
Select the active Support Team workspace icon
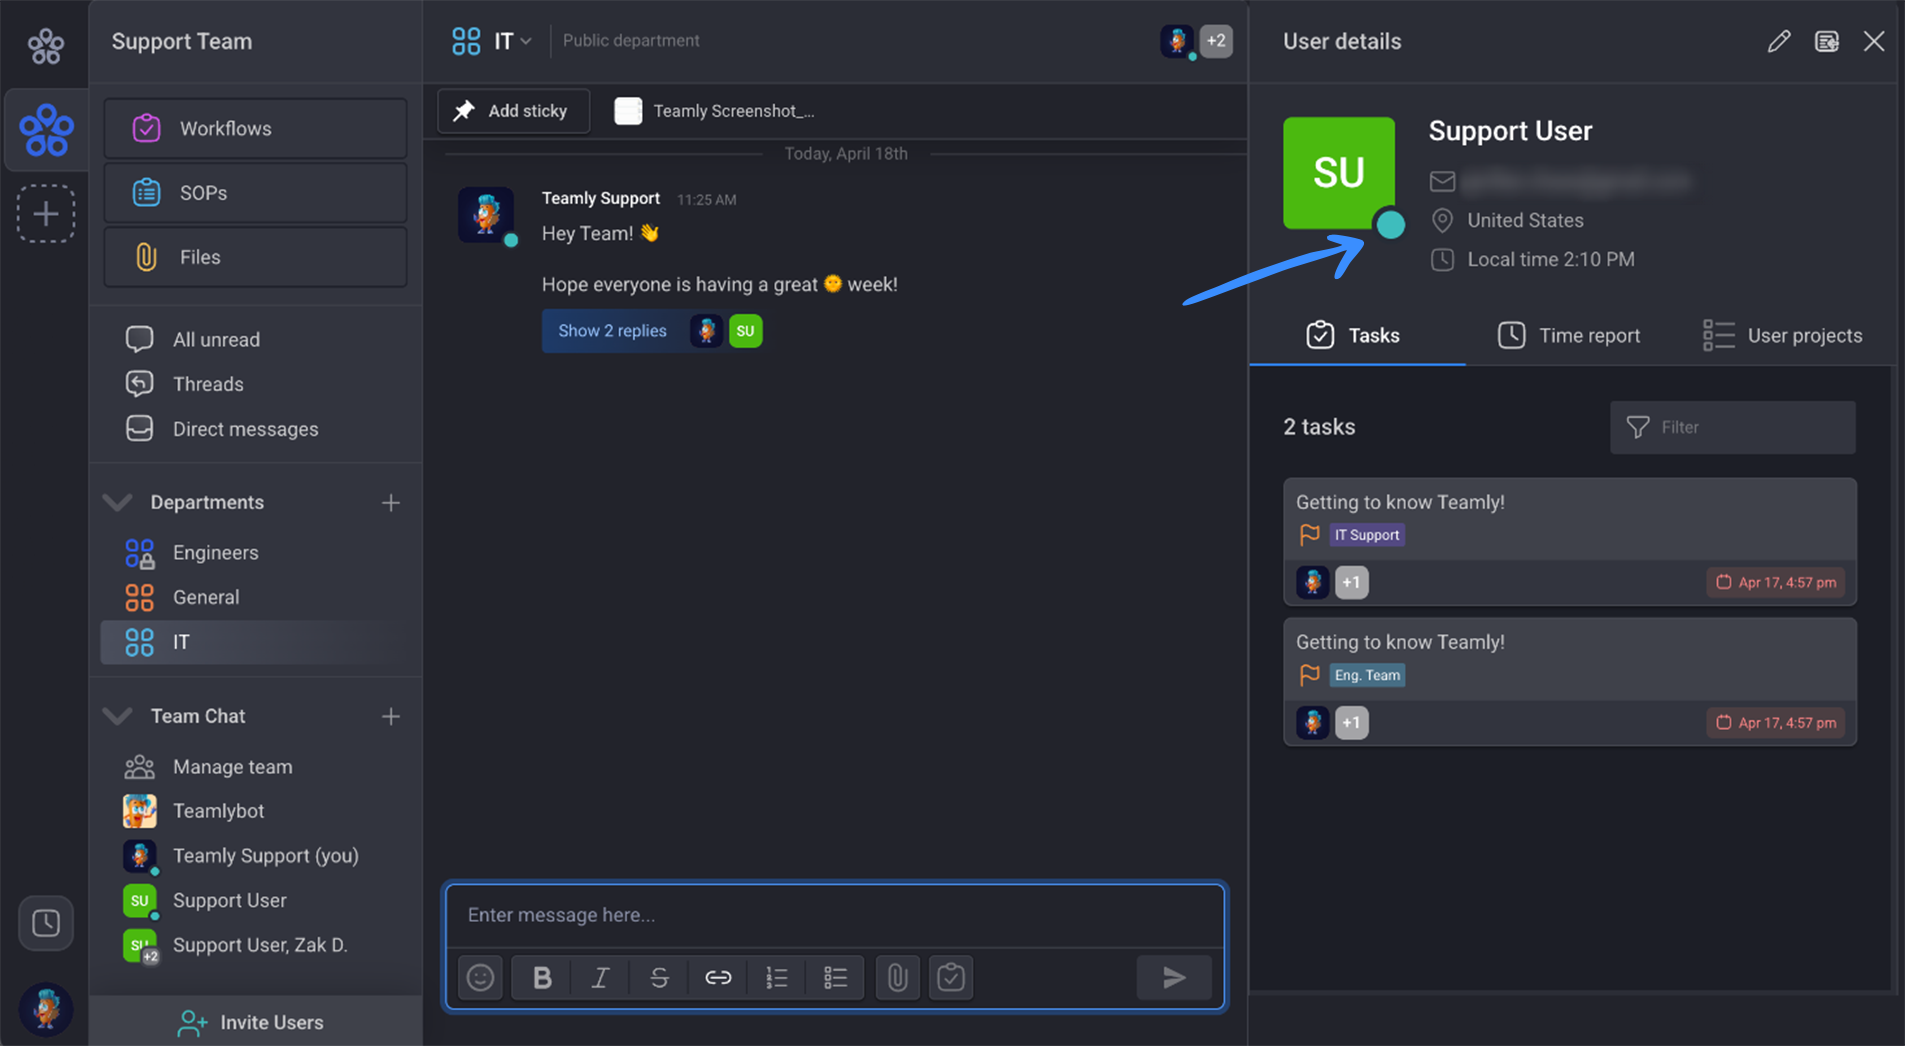coord(46,130)
